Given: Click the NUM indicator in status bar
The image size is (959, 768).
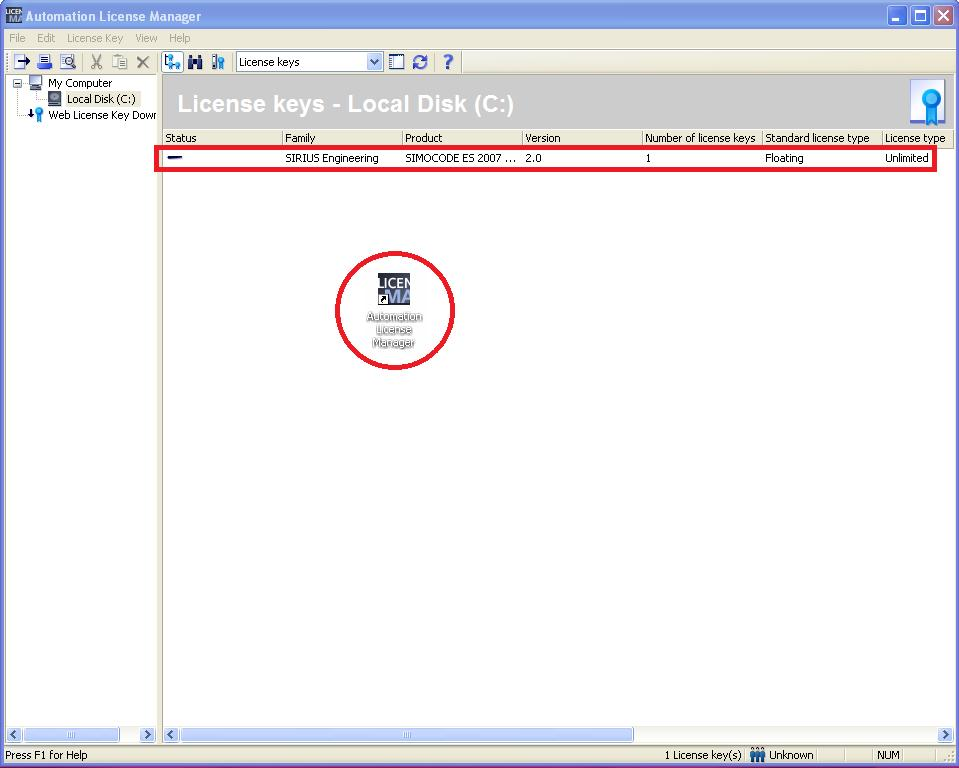Looking at the screenshot, I should pos(888,755).
